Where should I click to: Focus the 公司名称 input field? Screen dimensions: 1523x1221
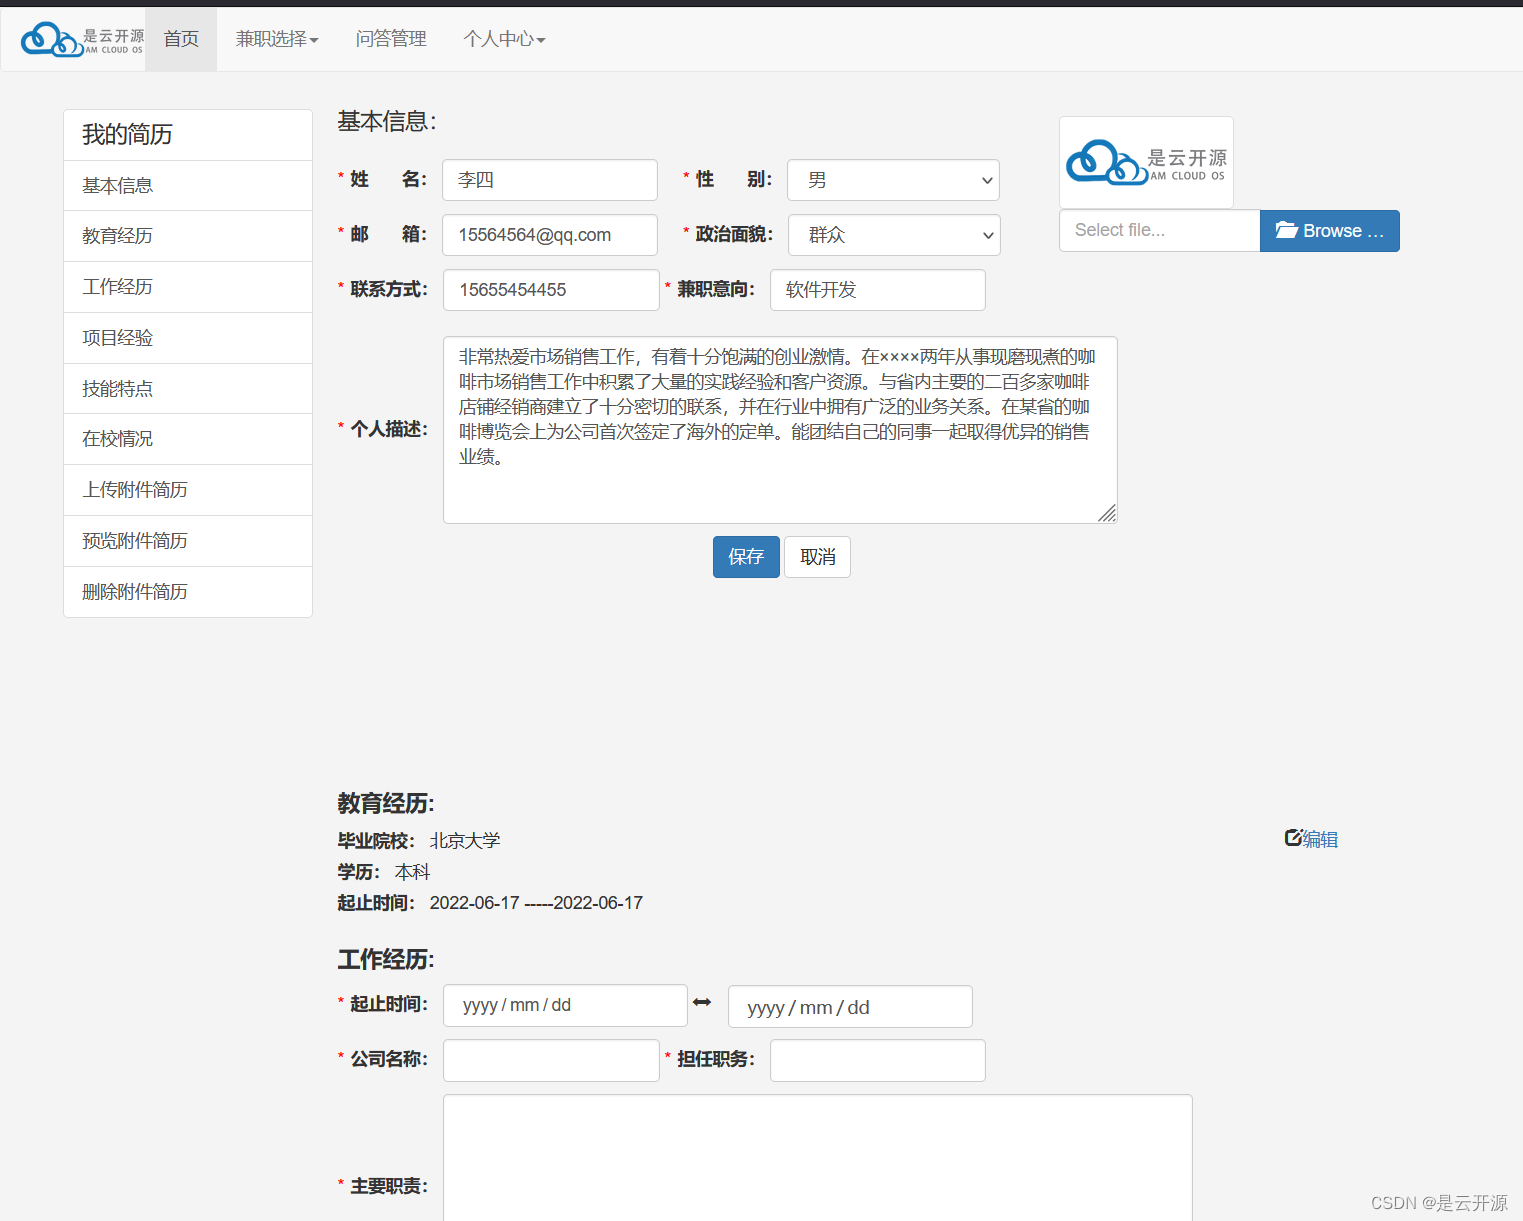(x=551, y=1060)
